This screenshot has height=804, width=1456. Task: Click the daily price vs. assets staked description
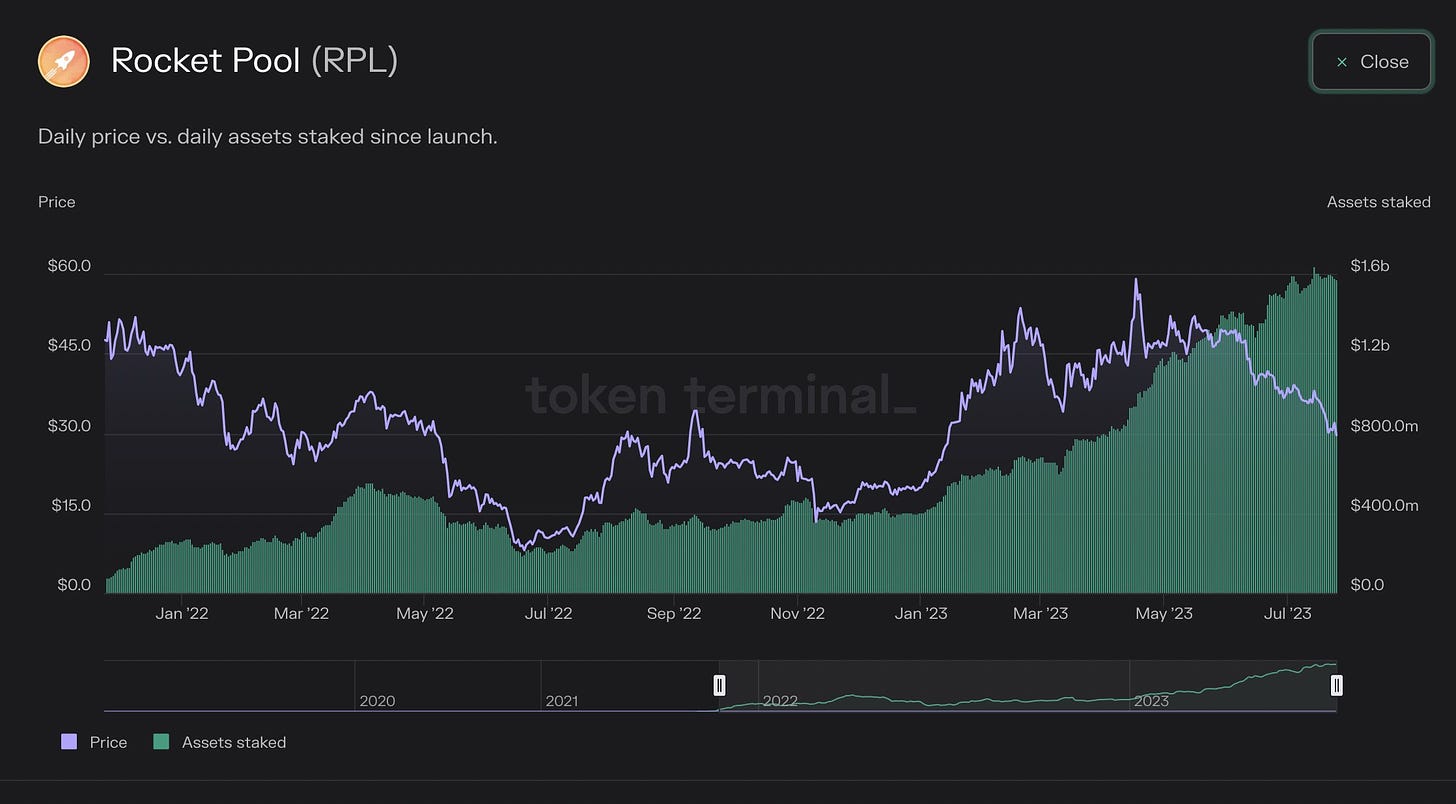pyautogui.click(x=268, y=136)
